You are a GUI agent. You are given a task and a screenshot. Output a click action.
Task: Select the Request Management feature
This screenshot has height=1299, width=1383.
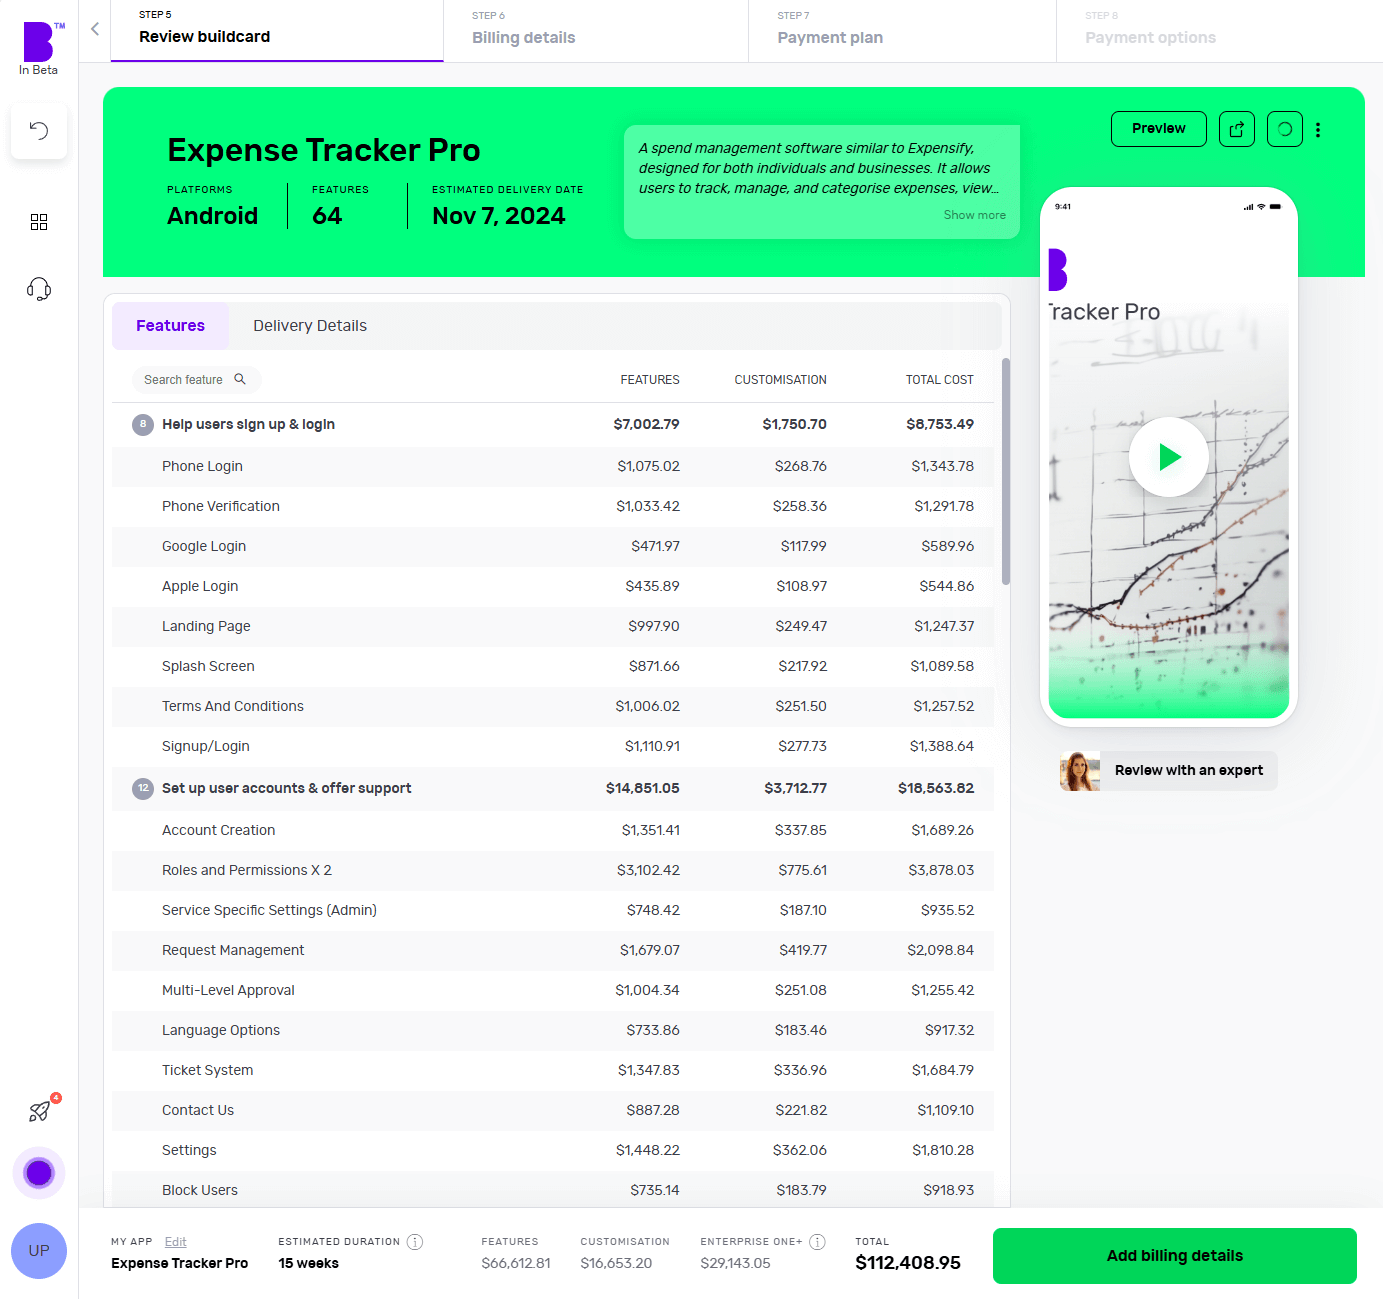tap(553, 951)
